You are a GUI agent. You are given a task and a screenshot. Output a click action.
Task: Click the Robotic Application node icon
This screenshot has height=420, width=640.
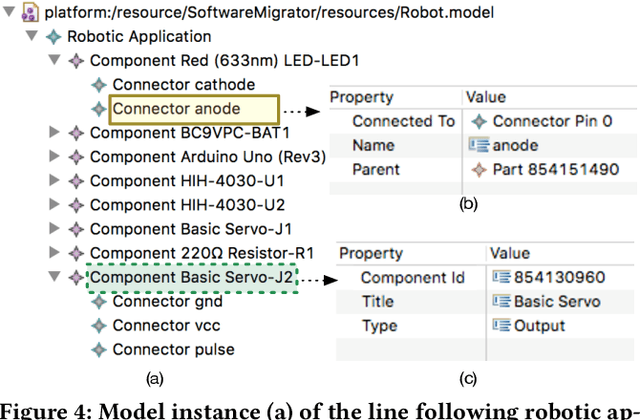click(53, 37)
